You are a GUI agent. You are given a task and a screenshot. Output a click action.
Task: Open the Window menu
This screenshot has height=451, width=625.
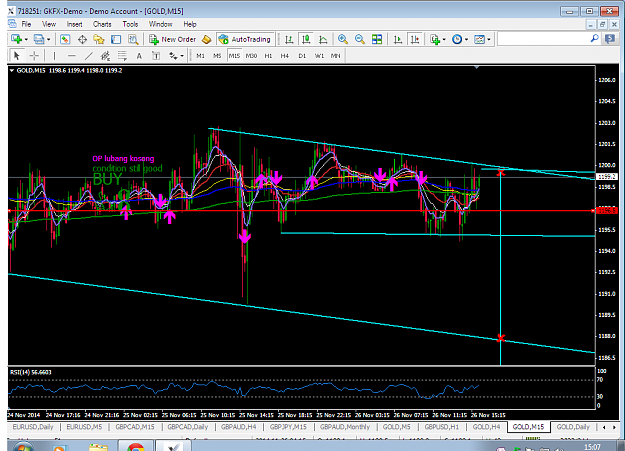pyautogui.click(x=161, y=24)
